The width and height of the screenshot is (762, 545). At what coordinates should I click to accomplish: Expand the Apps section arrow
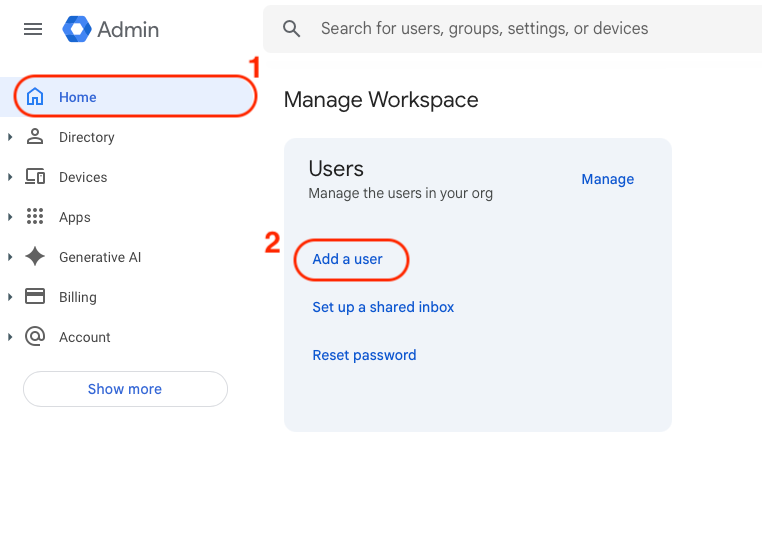coord(10,217)
